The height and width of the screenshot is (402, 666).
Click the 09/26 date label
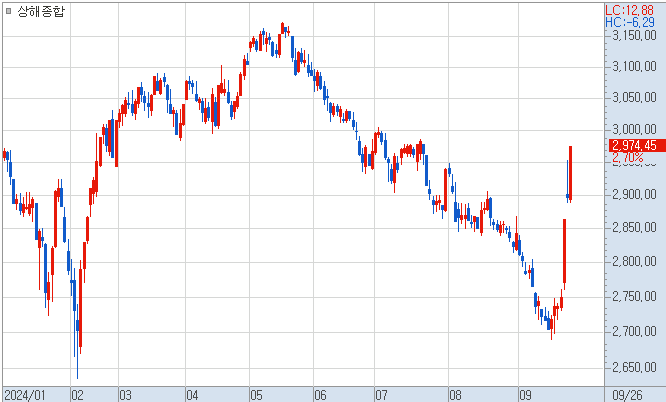point(626,393)
